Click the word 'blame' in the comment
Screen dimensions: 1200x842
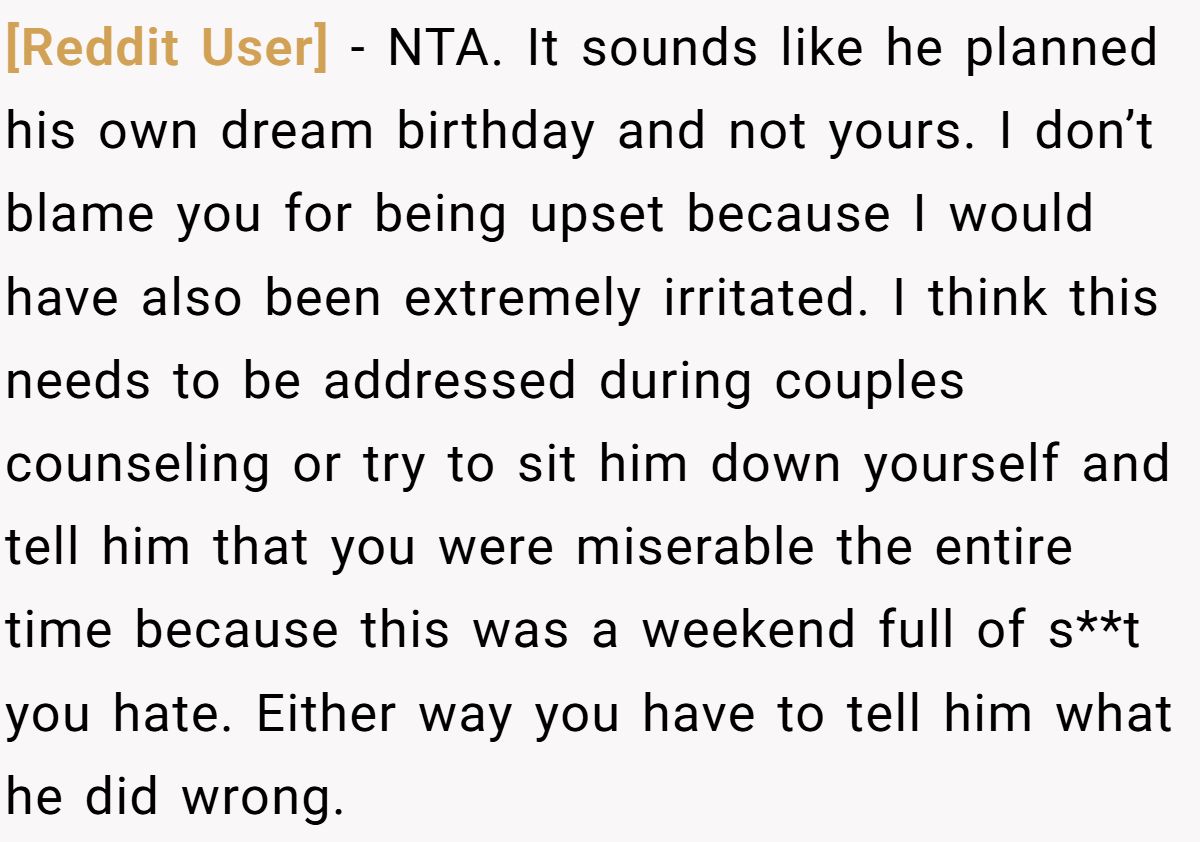(81, 215)
